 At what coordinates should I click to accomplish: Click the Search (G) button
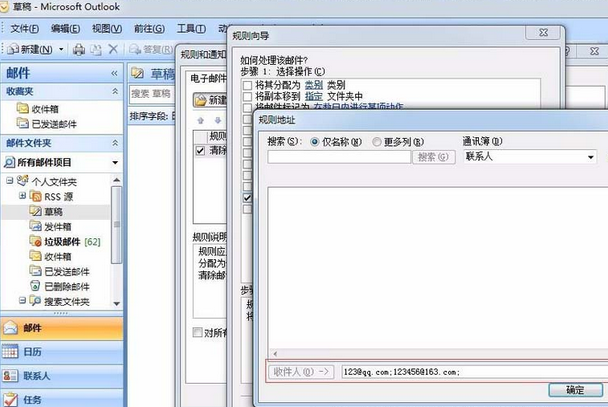[434, 157]
